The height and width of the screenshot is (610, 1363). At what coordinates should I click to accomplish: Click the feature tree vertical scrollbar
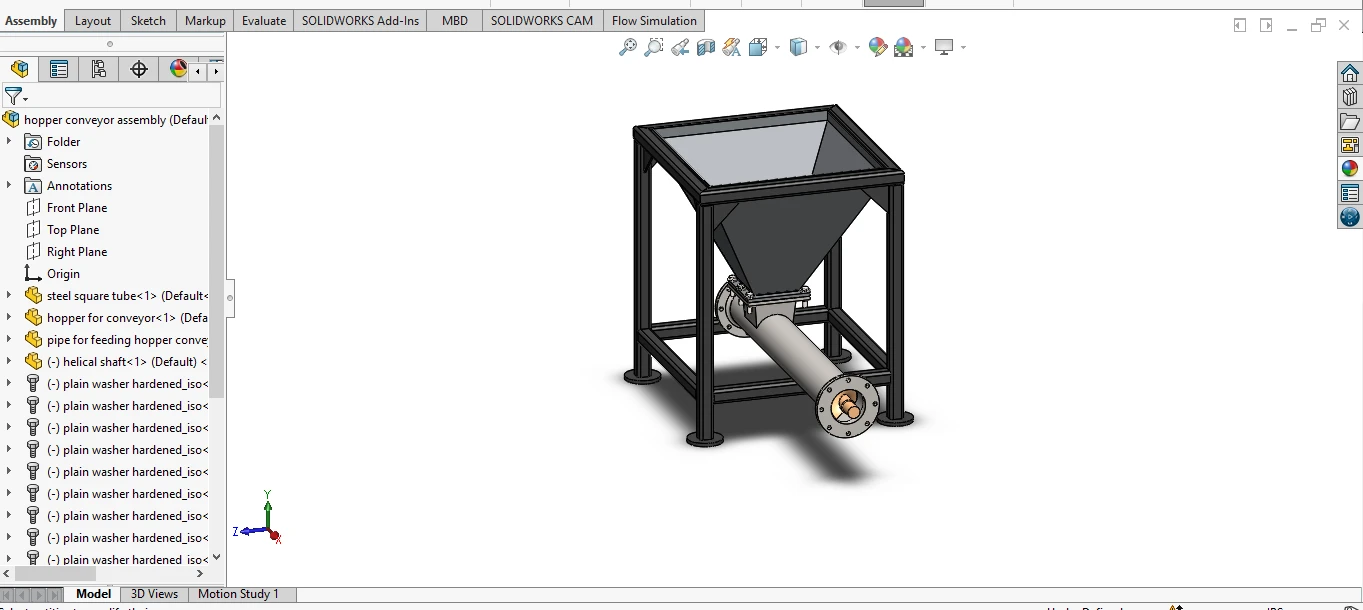pos(217,260)
